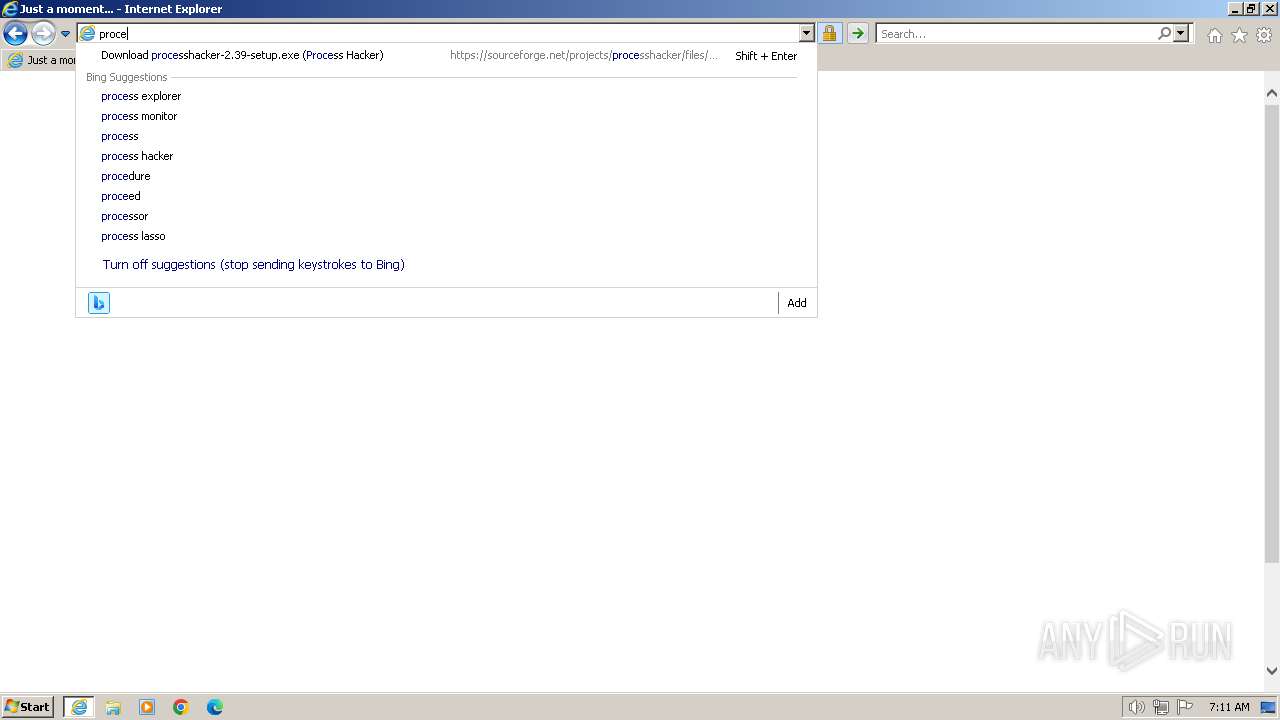Click the Add search provider button
The image size is (1280, 720).
tap(797, 303)
